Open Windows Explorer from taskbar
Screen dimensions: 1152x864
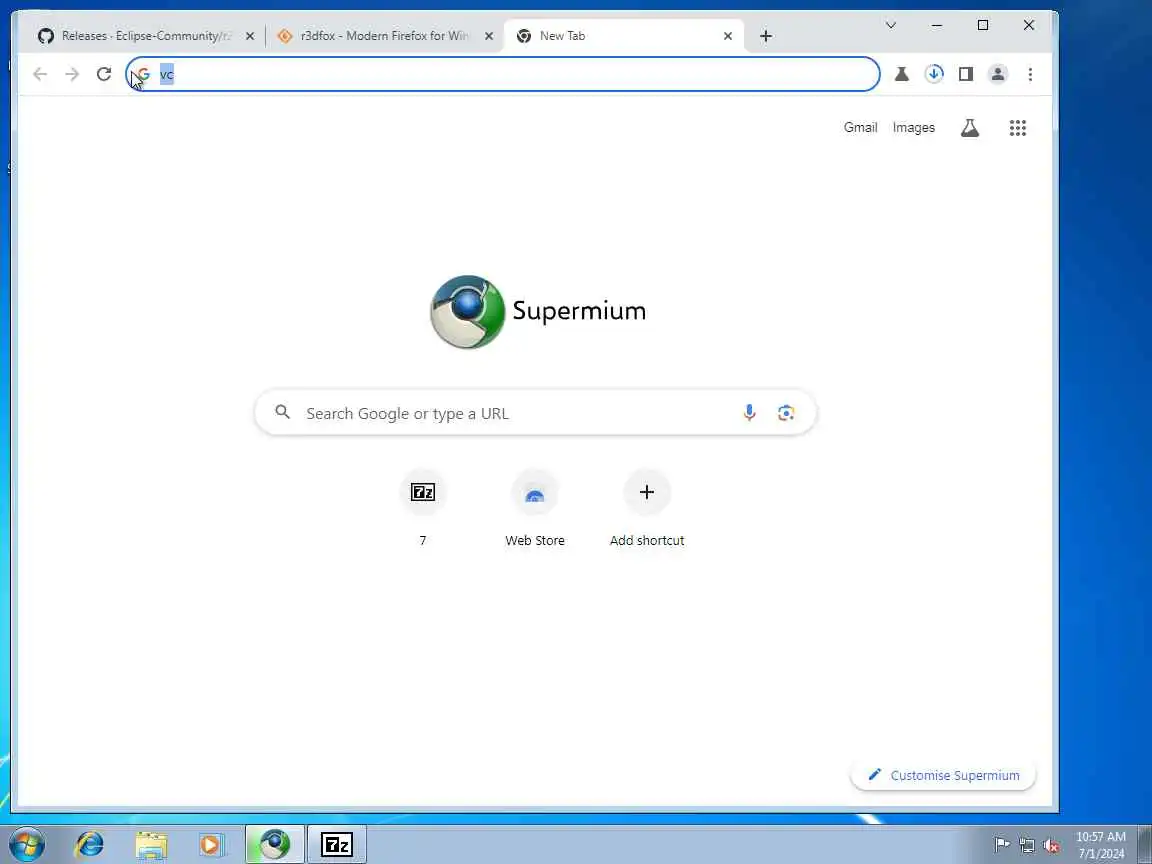click(x=151, y=845)
